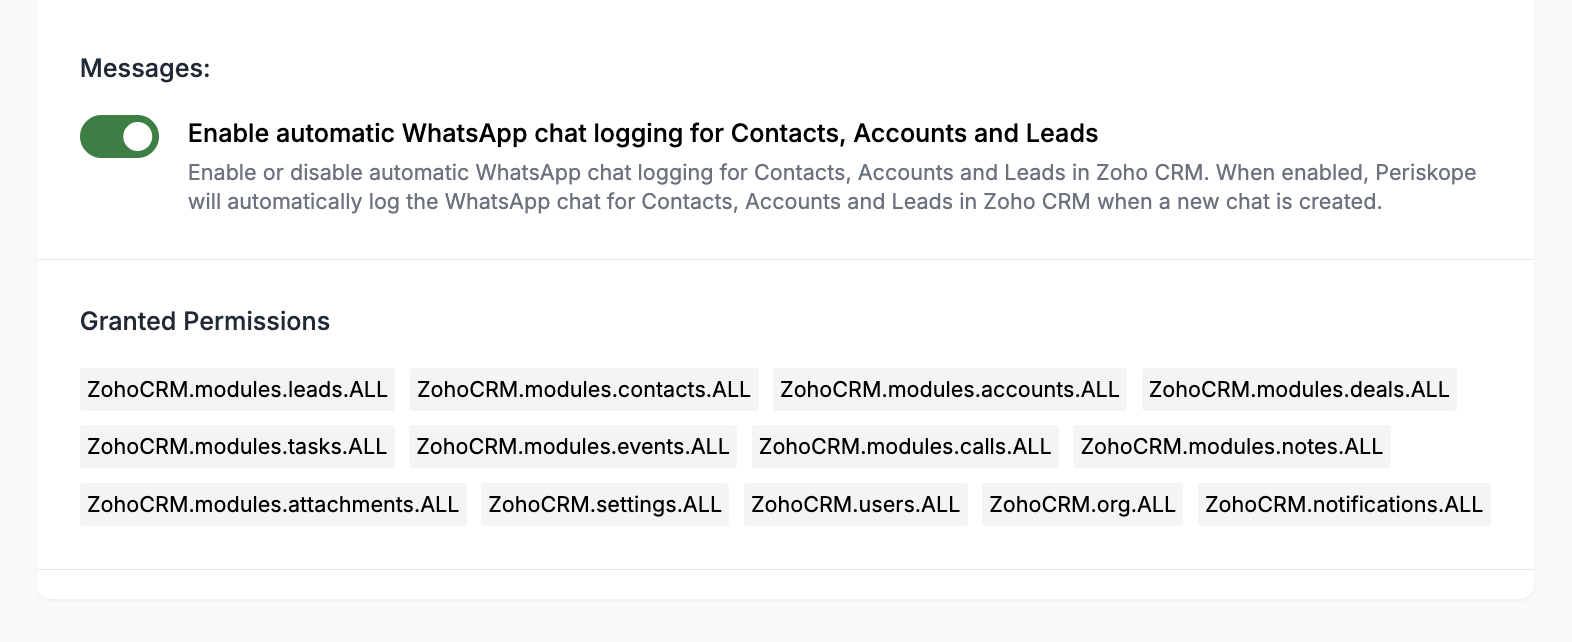This screenshot has height=642, width=1572.
Task: Select the ZohoCRM.modules.leads.ALL permission tag
Action: (x=237, y=389)
